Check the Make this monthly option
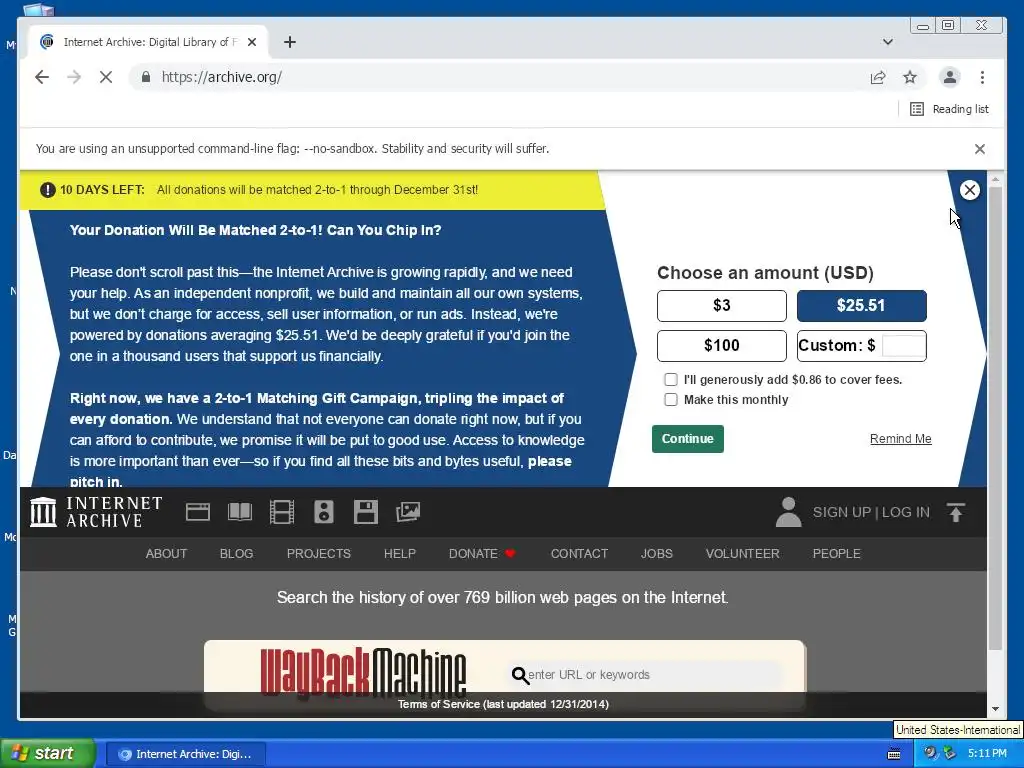Image resolution: width=1024 pixels, height=768 pixels. [671, 400]
